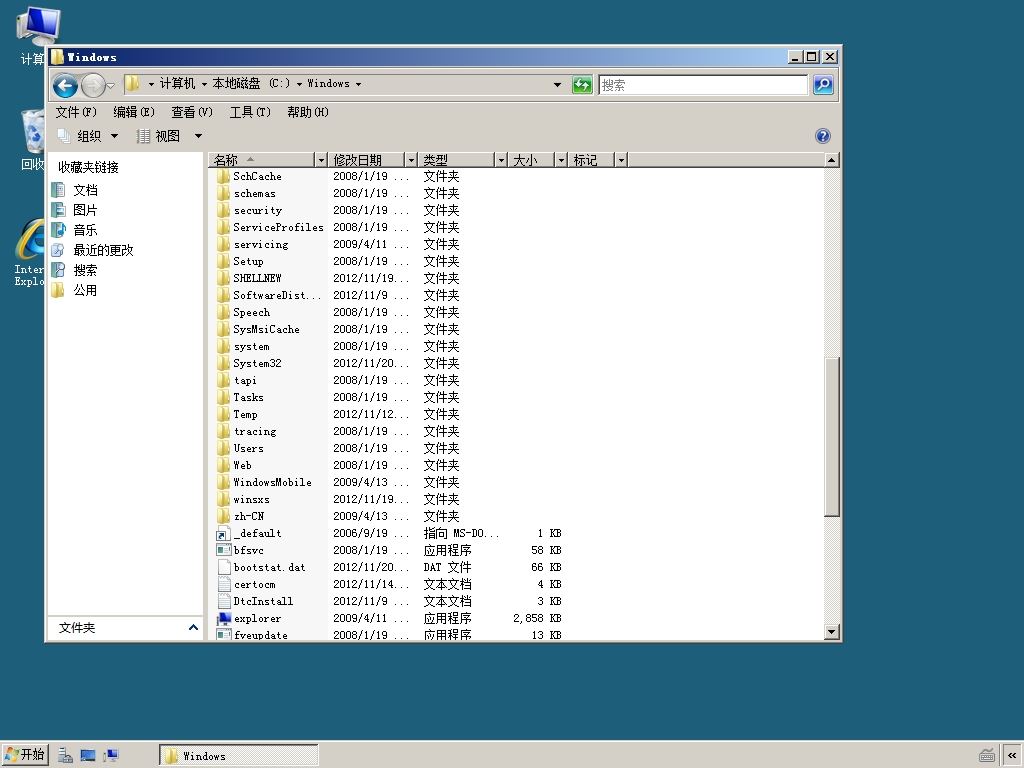Screen dimensions: 1024x768
Task: Click the green Refresh button beside address bar
Action: click(582, 84)
